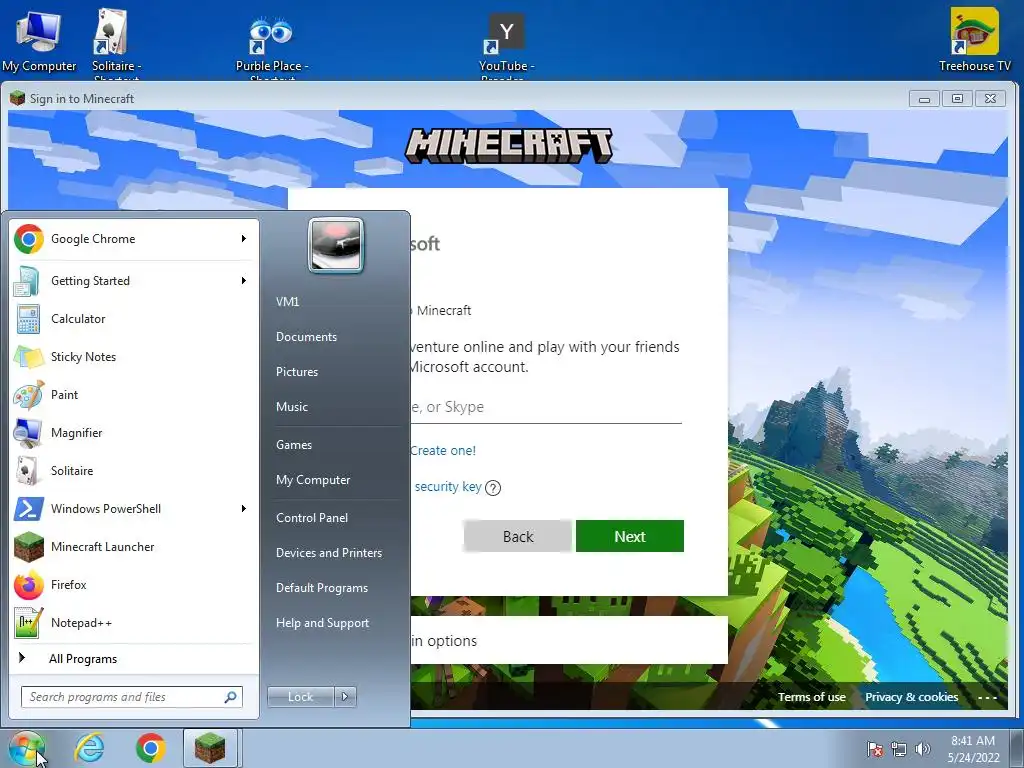The width and height of the screenshot is (1024, 768).
Task: Minimize the Sign in to Minecraft window
Action: (x=924, y=99)
